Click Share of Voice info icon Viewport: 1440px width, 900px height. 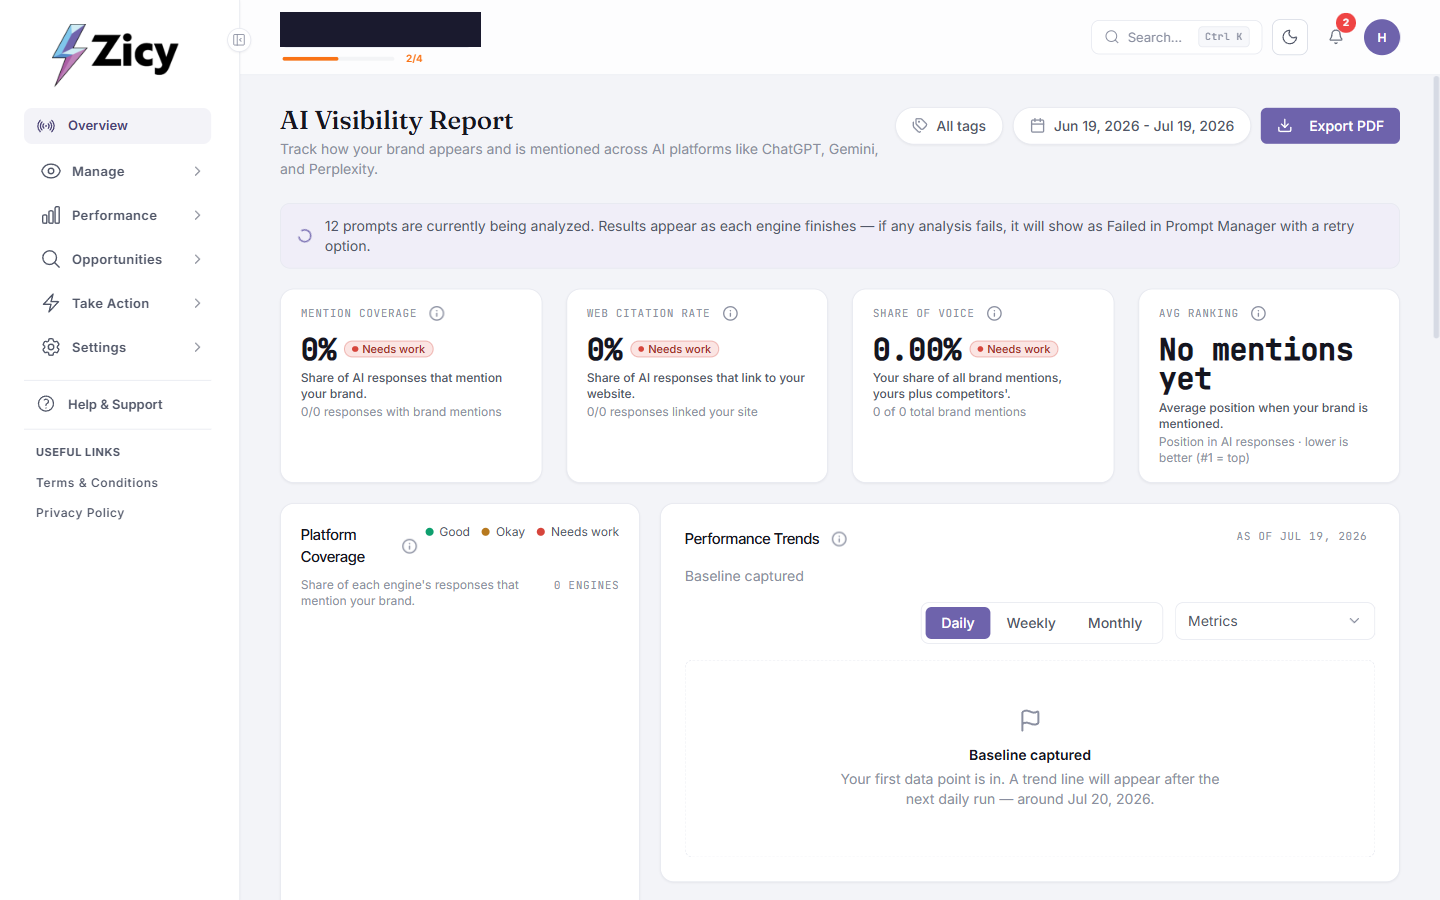pos(995,313)
